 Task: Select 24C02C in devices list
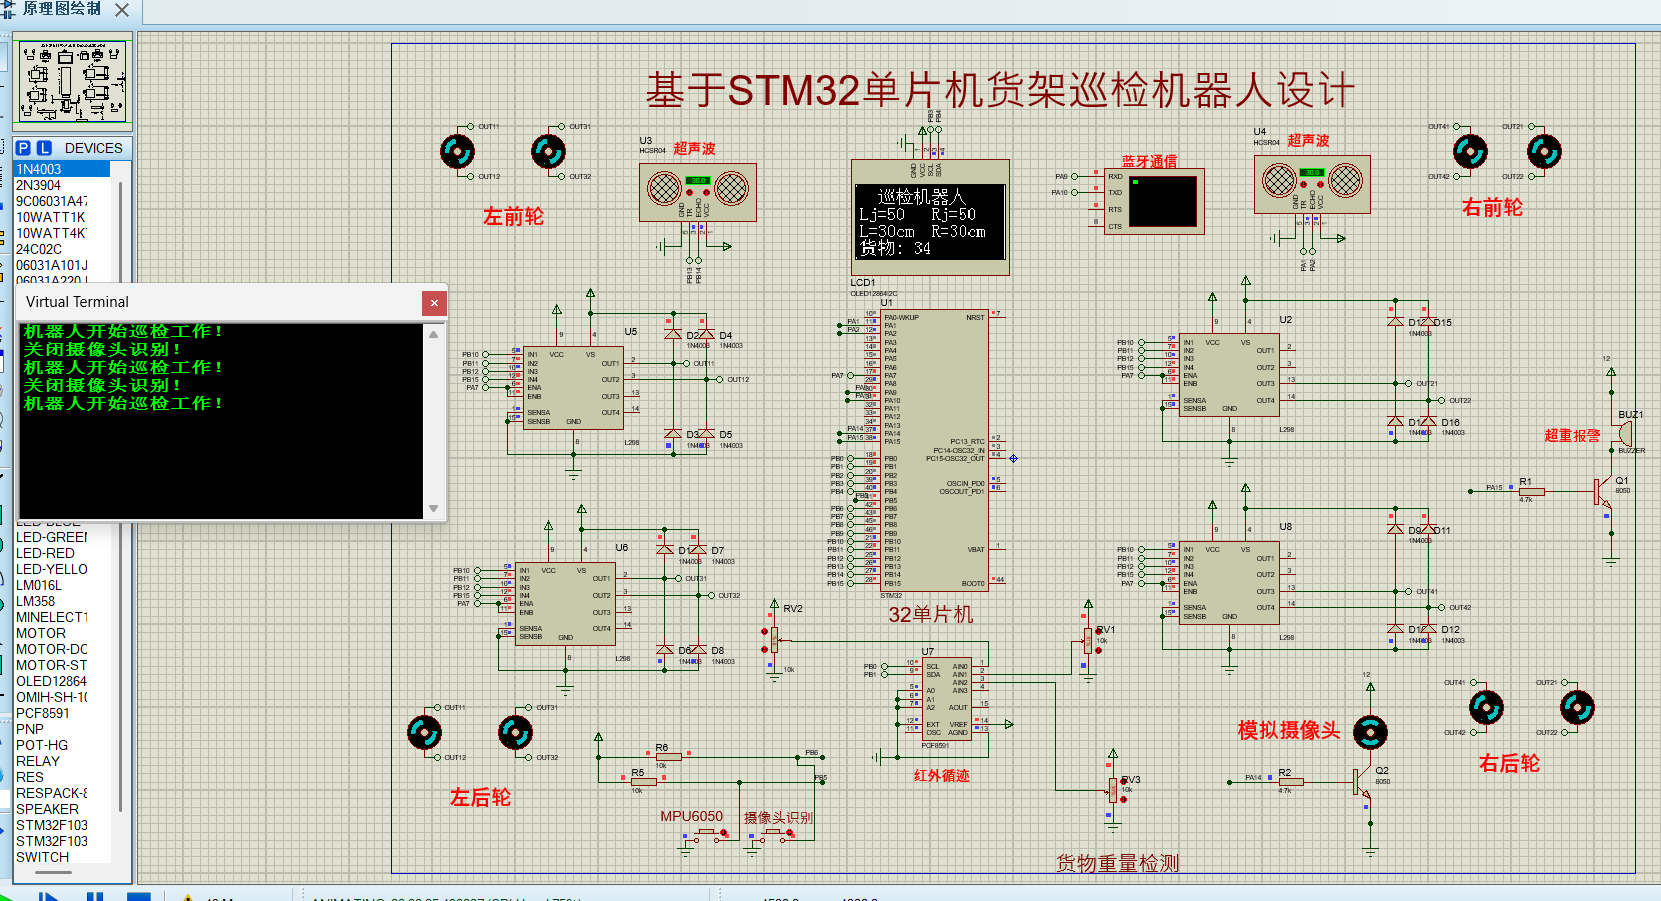coord(62,249)
